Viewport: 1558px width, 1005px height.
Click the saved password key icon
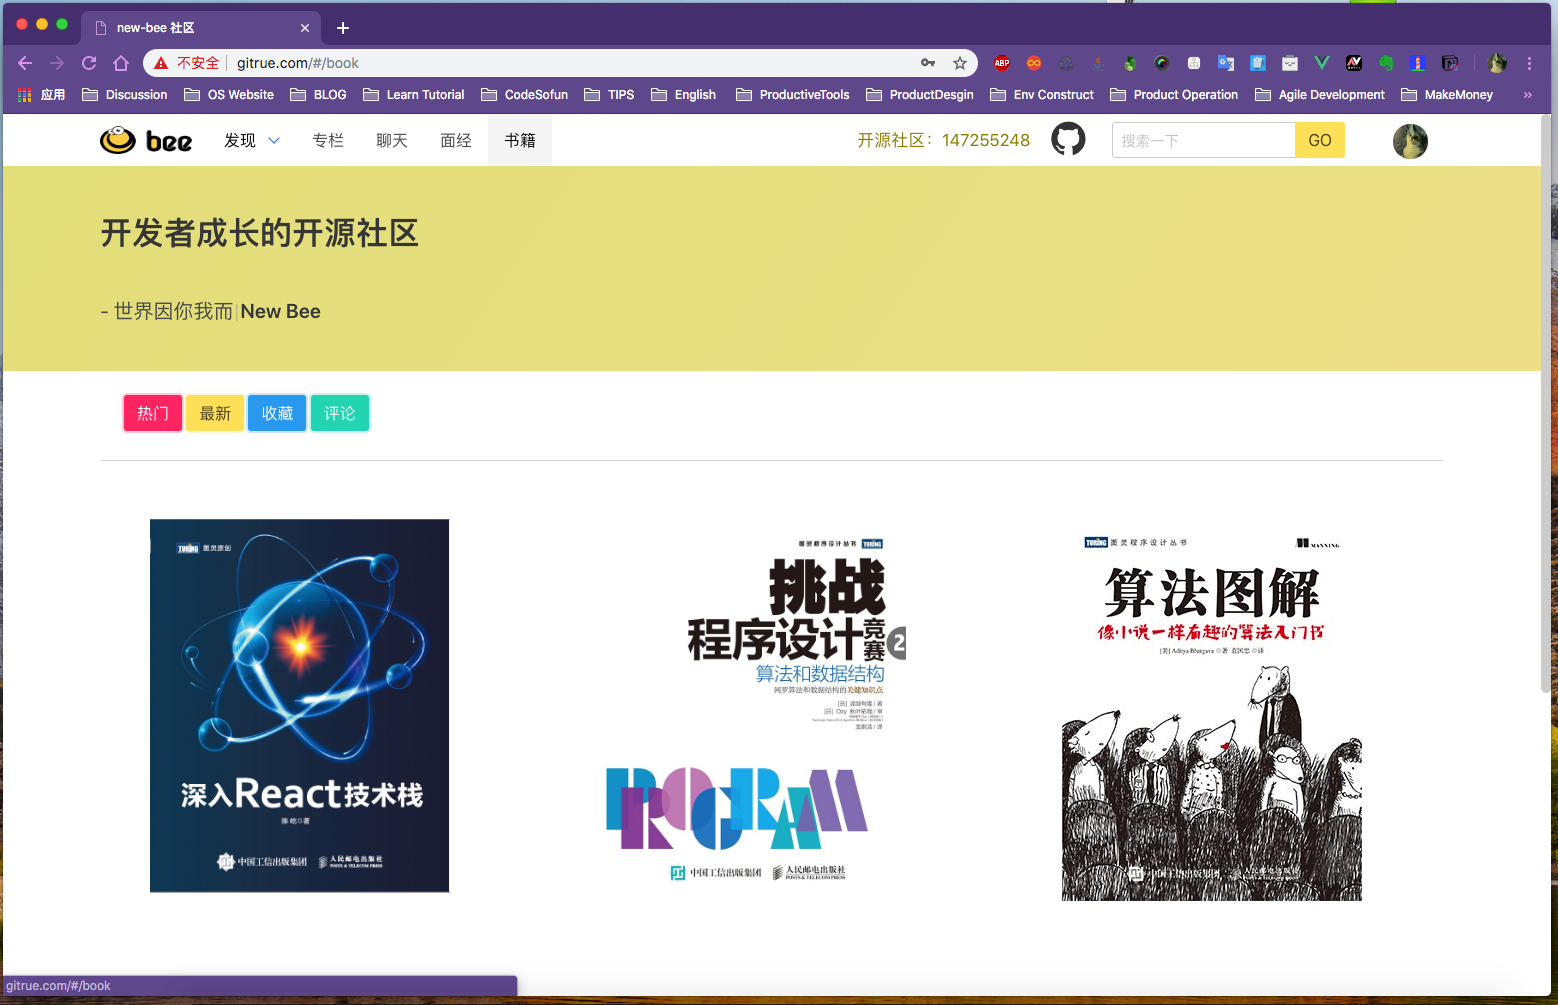click(x=928, y=63)
